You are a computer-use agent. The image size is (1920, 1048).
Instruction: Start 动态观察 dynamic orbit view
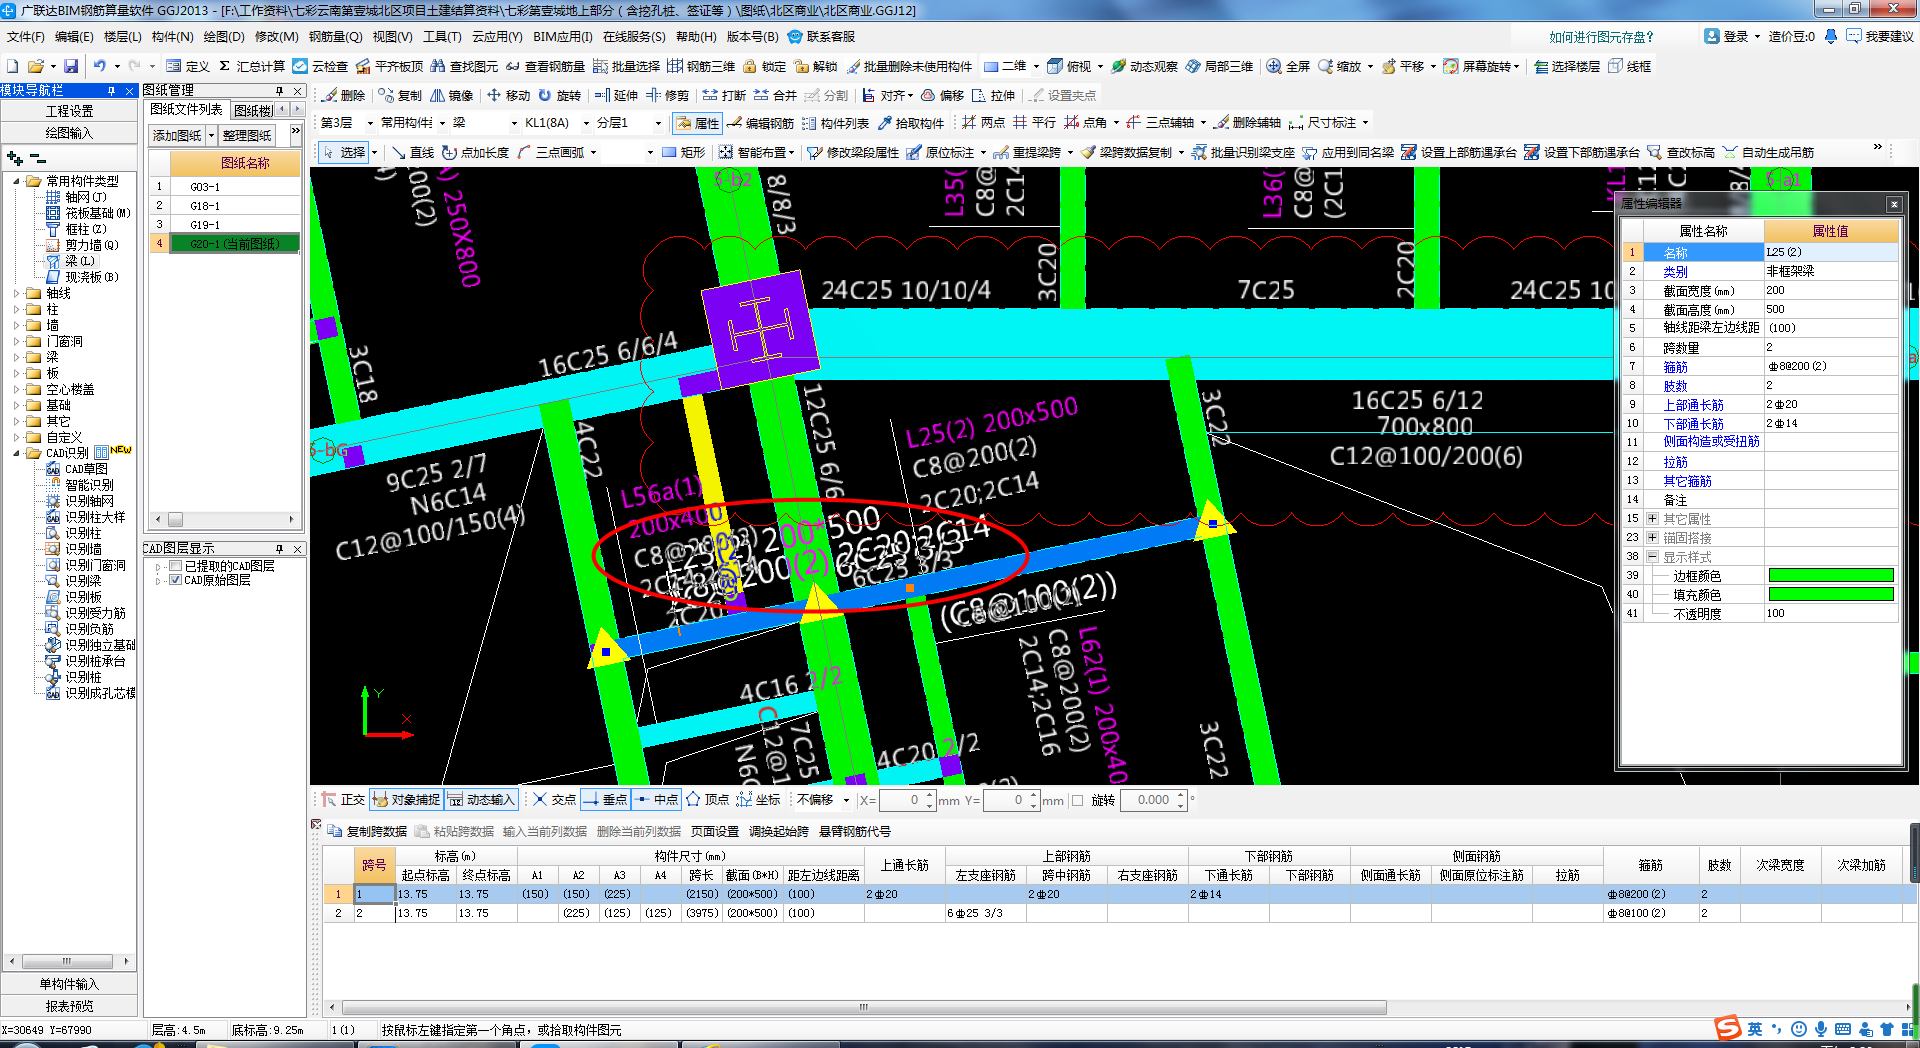pyautogui.click(x=1145, y=66)
